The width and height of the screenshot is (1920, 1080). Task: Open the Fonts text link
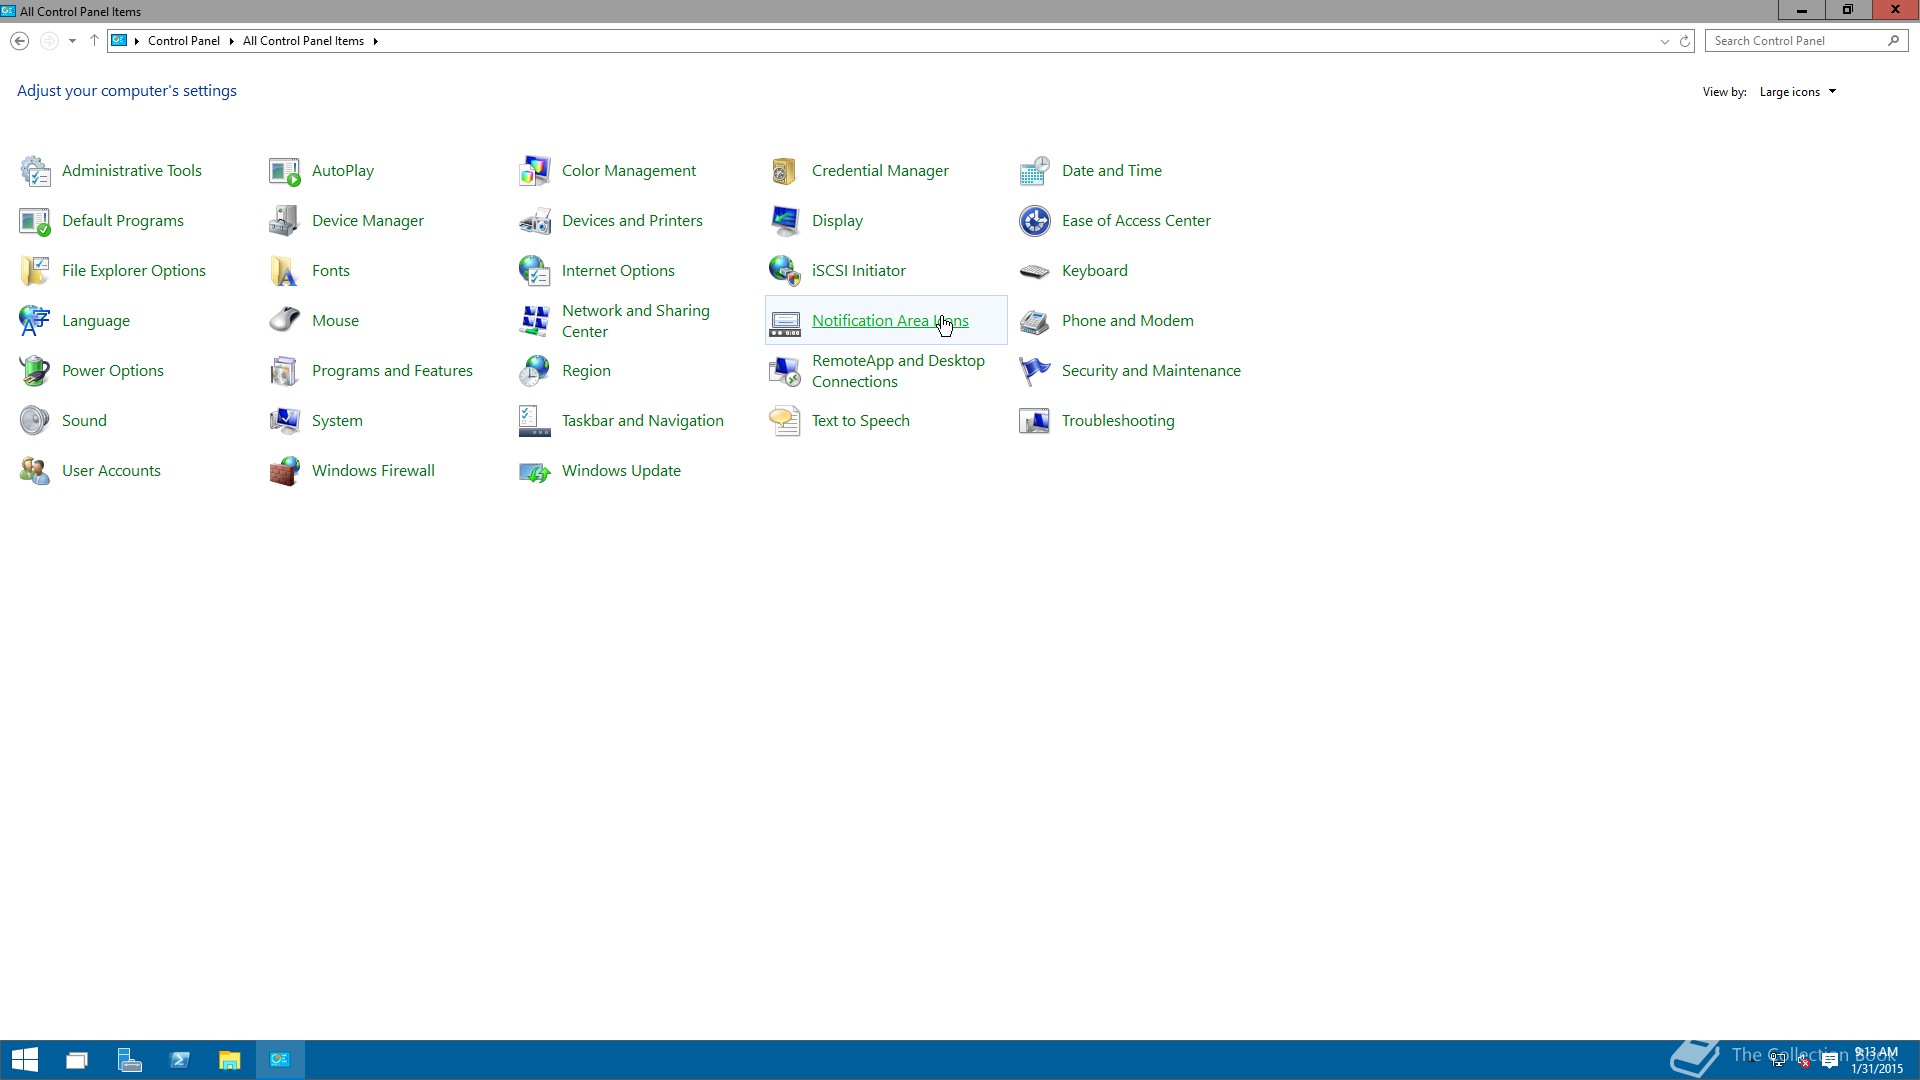(x=330, y=271)
